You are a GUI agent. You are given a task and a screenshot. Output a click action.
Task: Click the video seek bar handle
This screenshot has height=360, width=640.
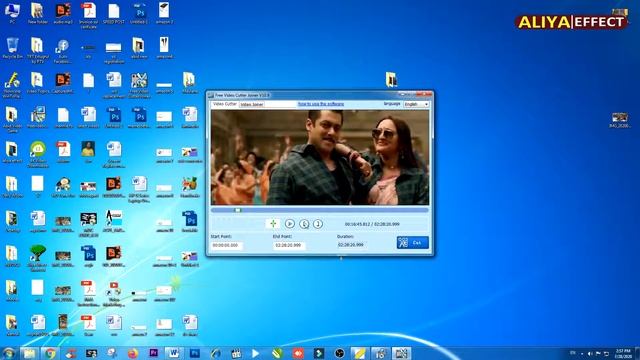click(238, 210)
